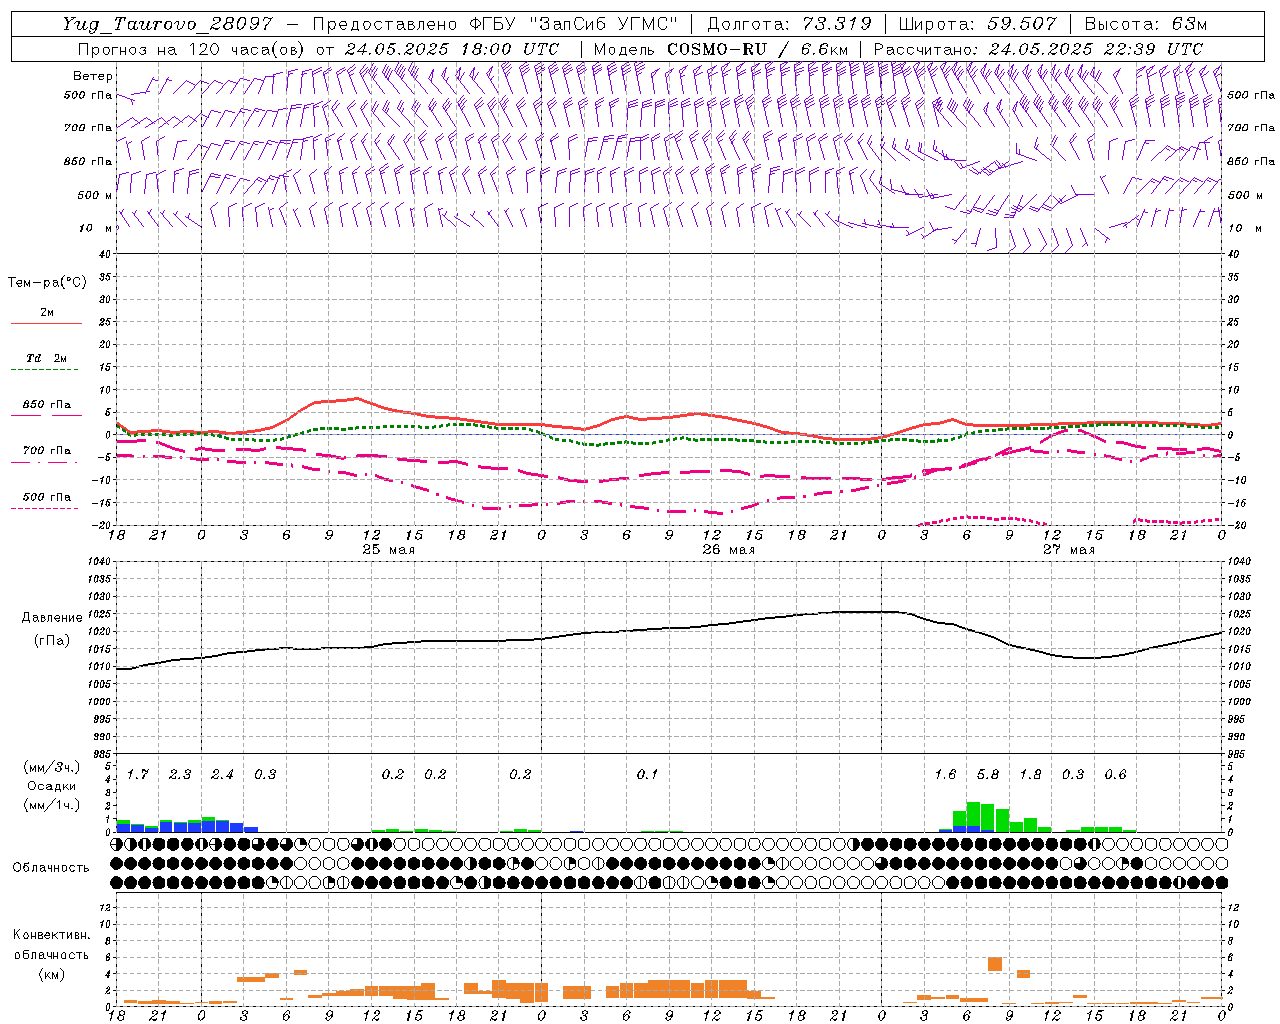This screenshot has height=1024, width=1280.
Task: Click the Облачность row label
Action: pos(51,867)
